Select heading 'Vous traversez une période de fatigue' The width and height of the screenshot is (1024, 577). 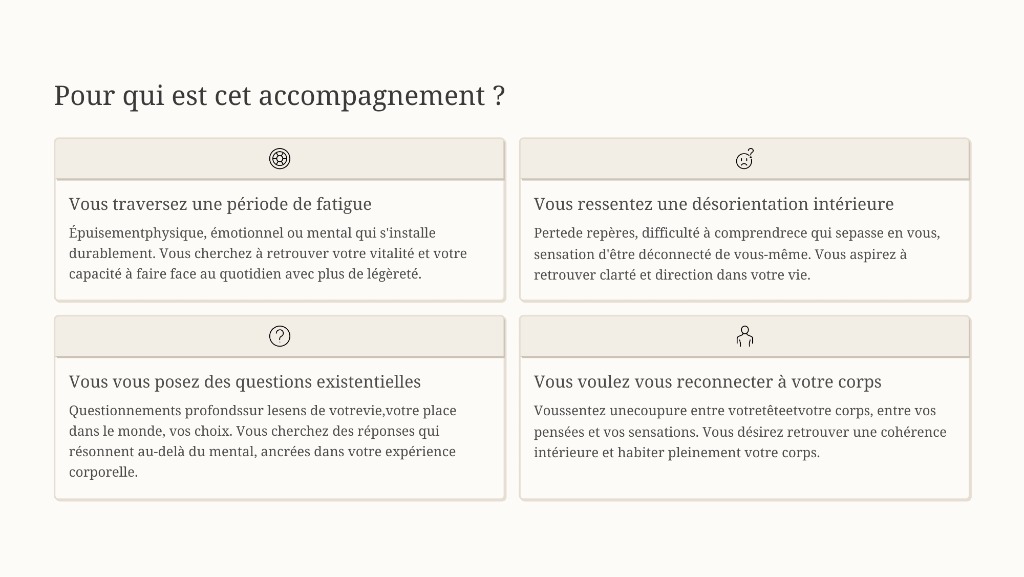point(220,204)
